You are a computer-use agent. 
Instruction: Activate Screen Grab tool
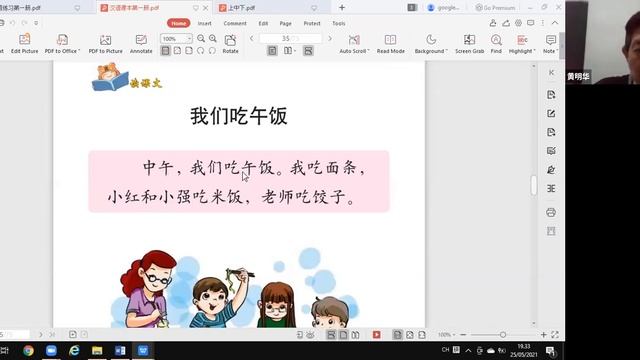coord(469,44)
